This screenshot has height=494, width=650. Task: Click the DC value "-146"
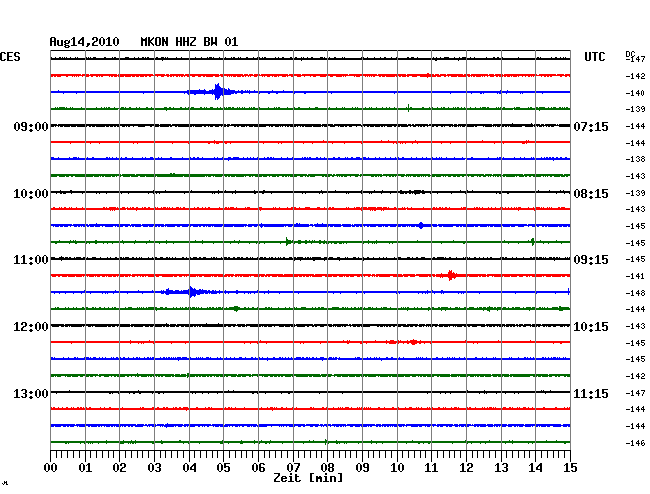(x=635, y=443)
